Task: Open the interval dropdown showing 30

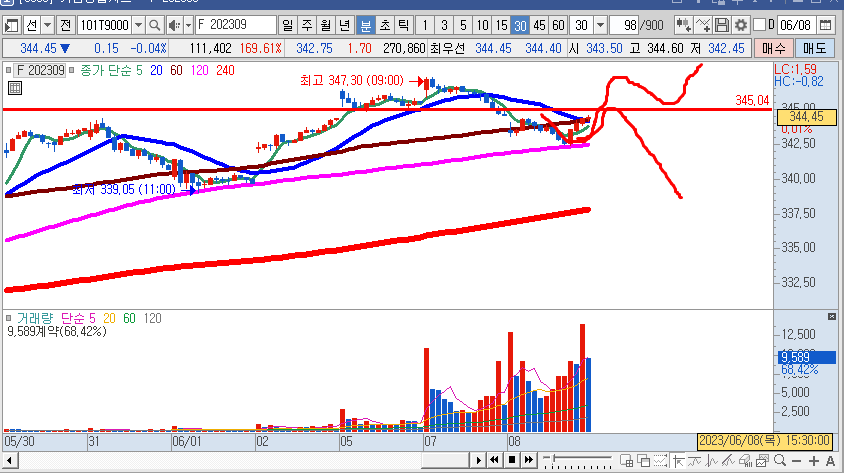Action: click(598, 25)
